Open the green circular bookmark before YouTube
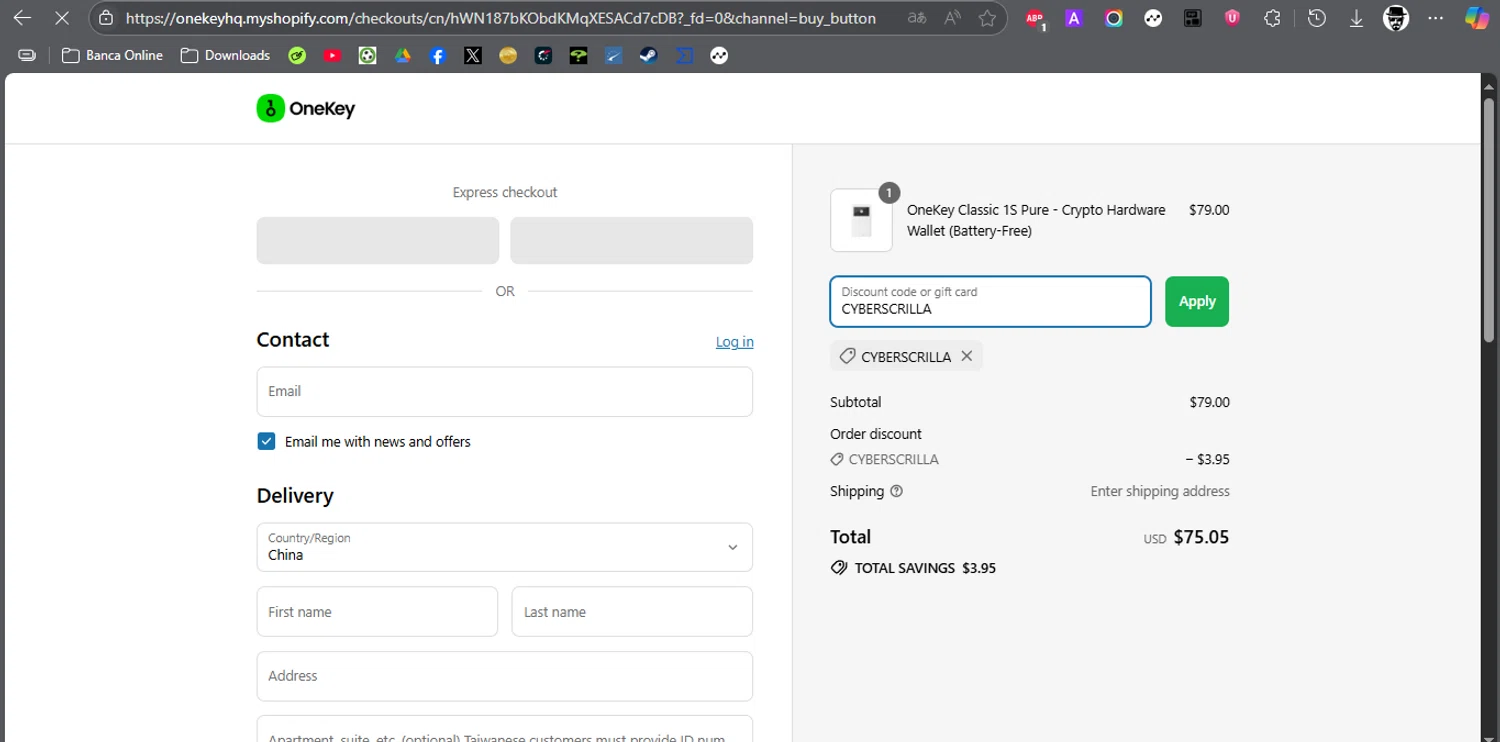This screenshot has width=1500, height=742. pyautogui.click(x=297, y=56)
